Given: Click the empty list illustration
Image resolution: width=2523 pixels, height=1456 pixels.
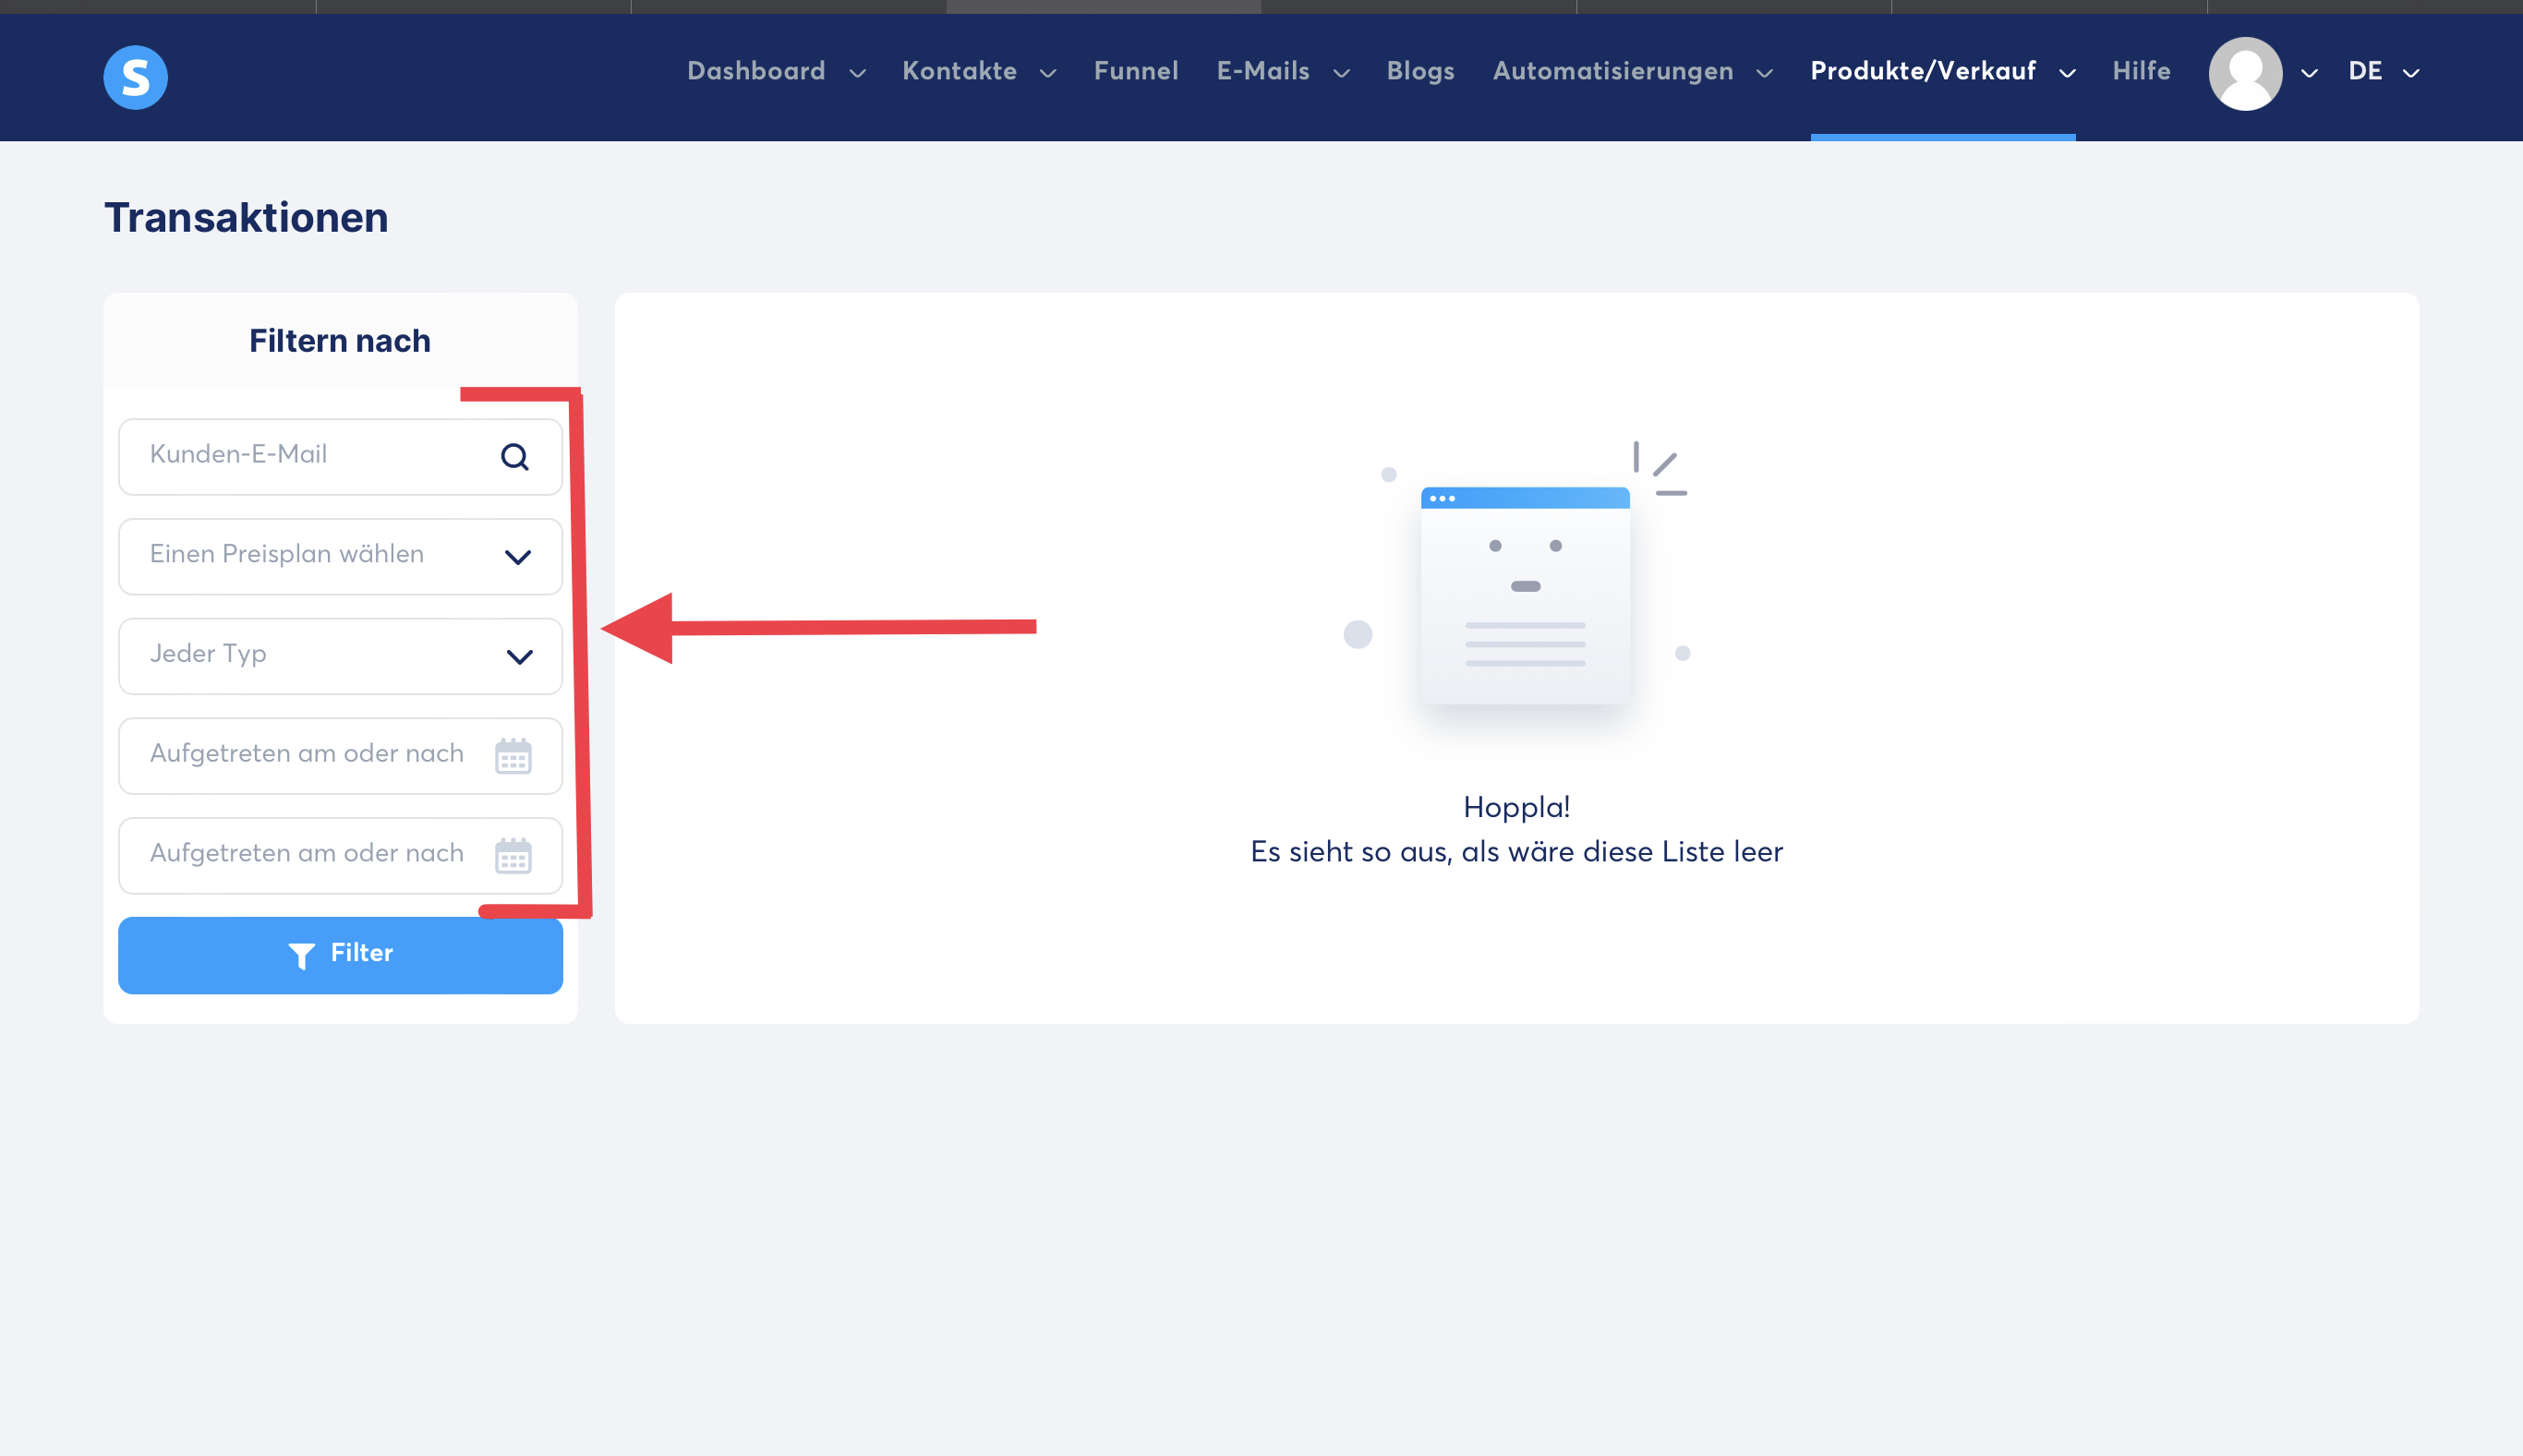Looking at the screenshot, I should pyautogui.click(x=1524, y=594).
